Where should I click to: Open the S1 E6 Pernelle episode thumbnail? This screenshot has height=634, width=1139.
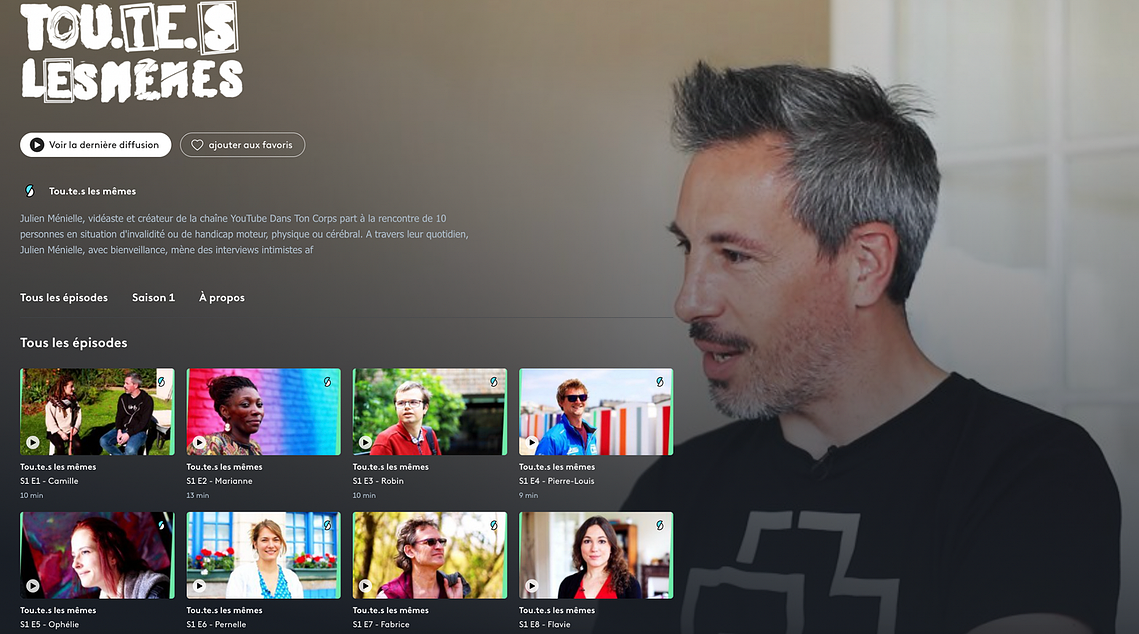coord(264,556)
